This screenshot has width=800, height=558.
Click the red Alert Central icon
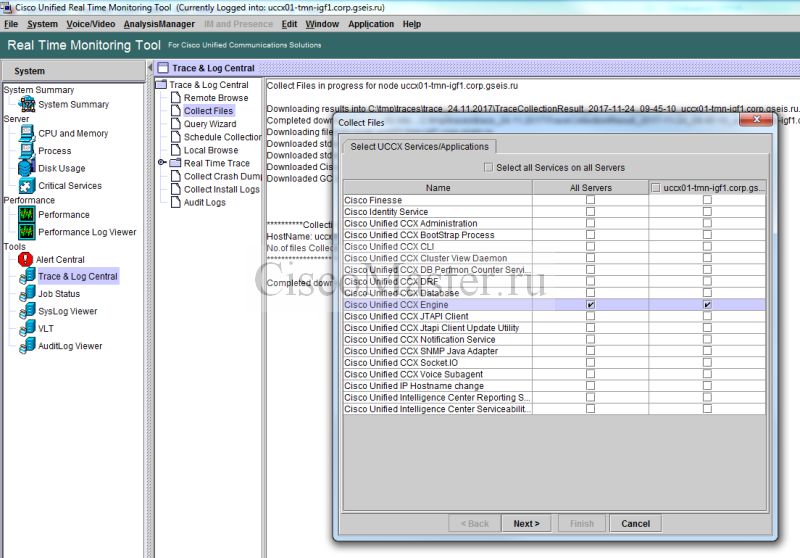pyautogui.click(x=25, y=259)
